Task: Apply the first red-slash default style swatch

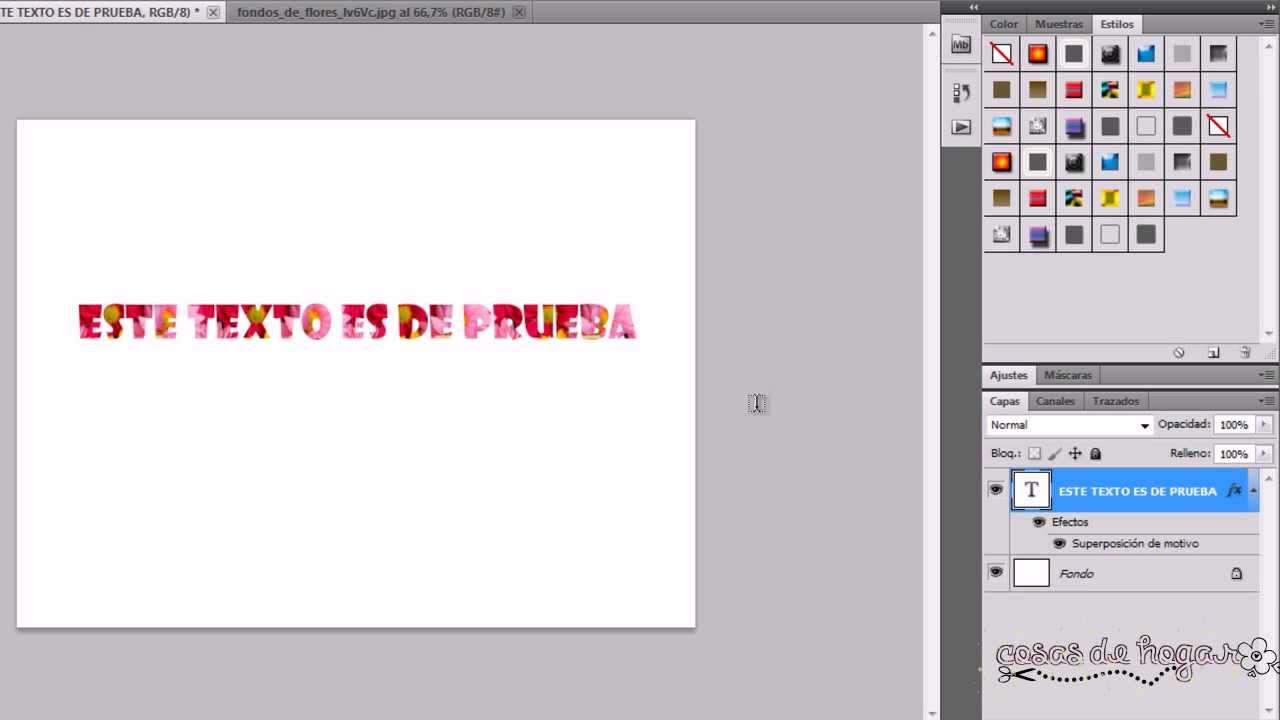Action: [x=1001, y=54]
